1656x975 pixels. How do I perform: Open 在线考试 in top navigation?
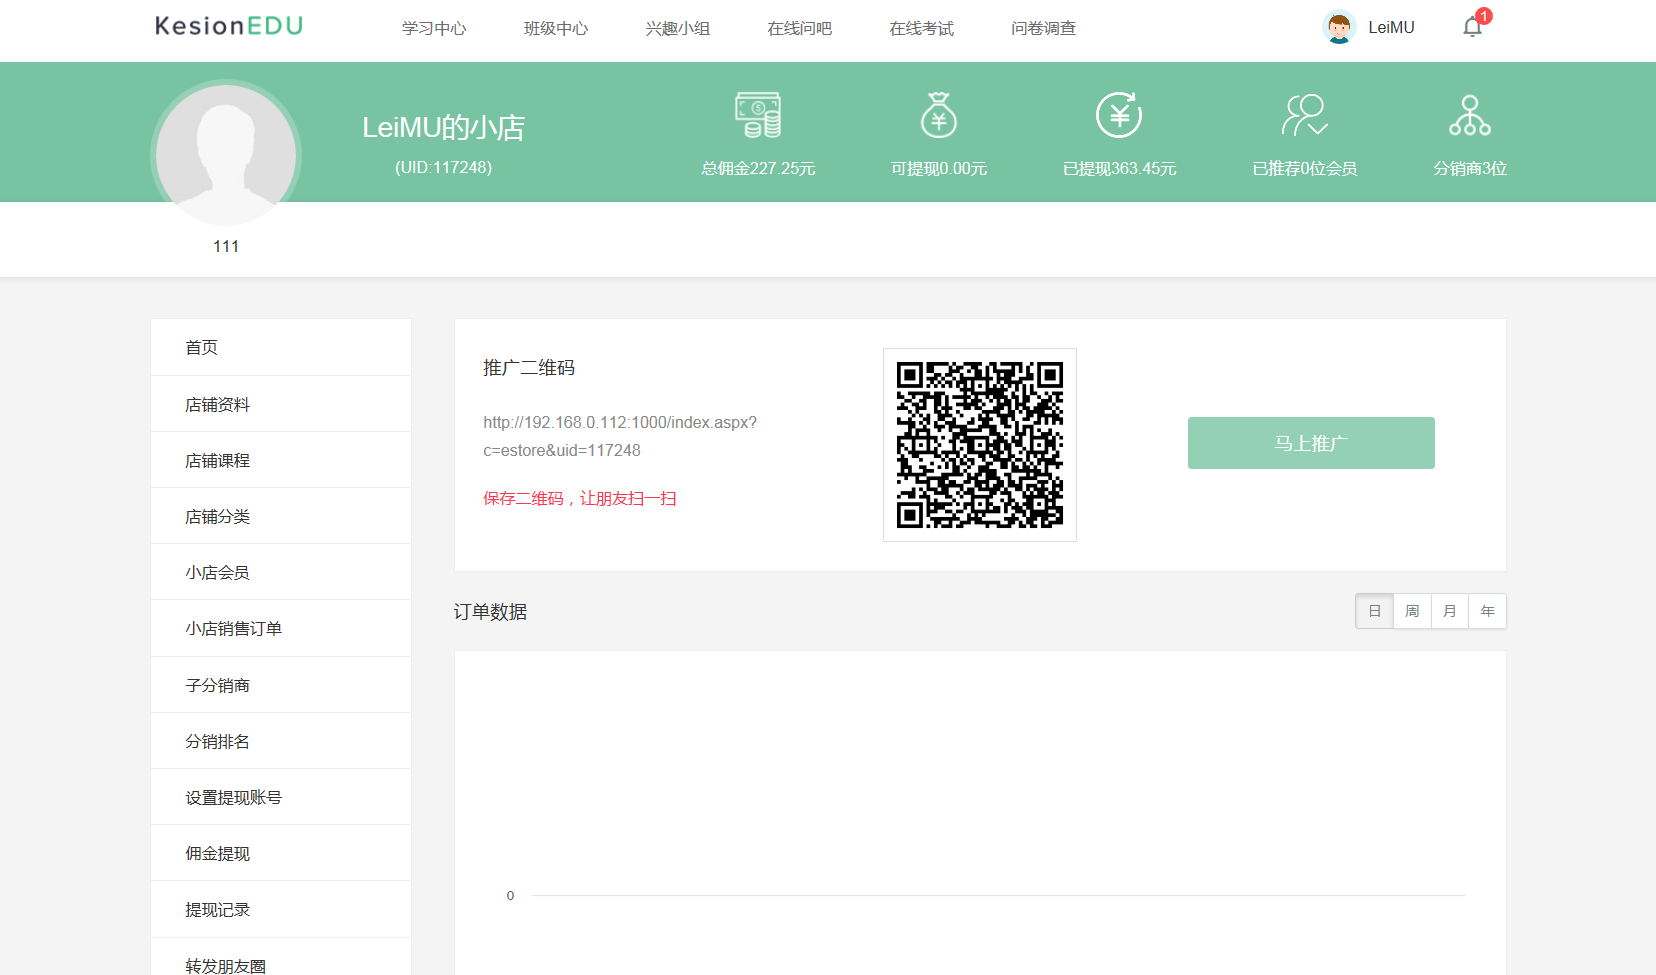pos(922,28)
